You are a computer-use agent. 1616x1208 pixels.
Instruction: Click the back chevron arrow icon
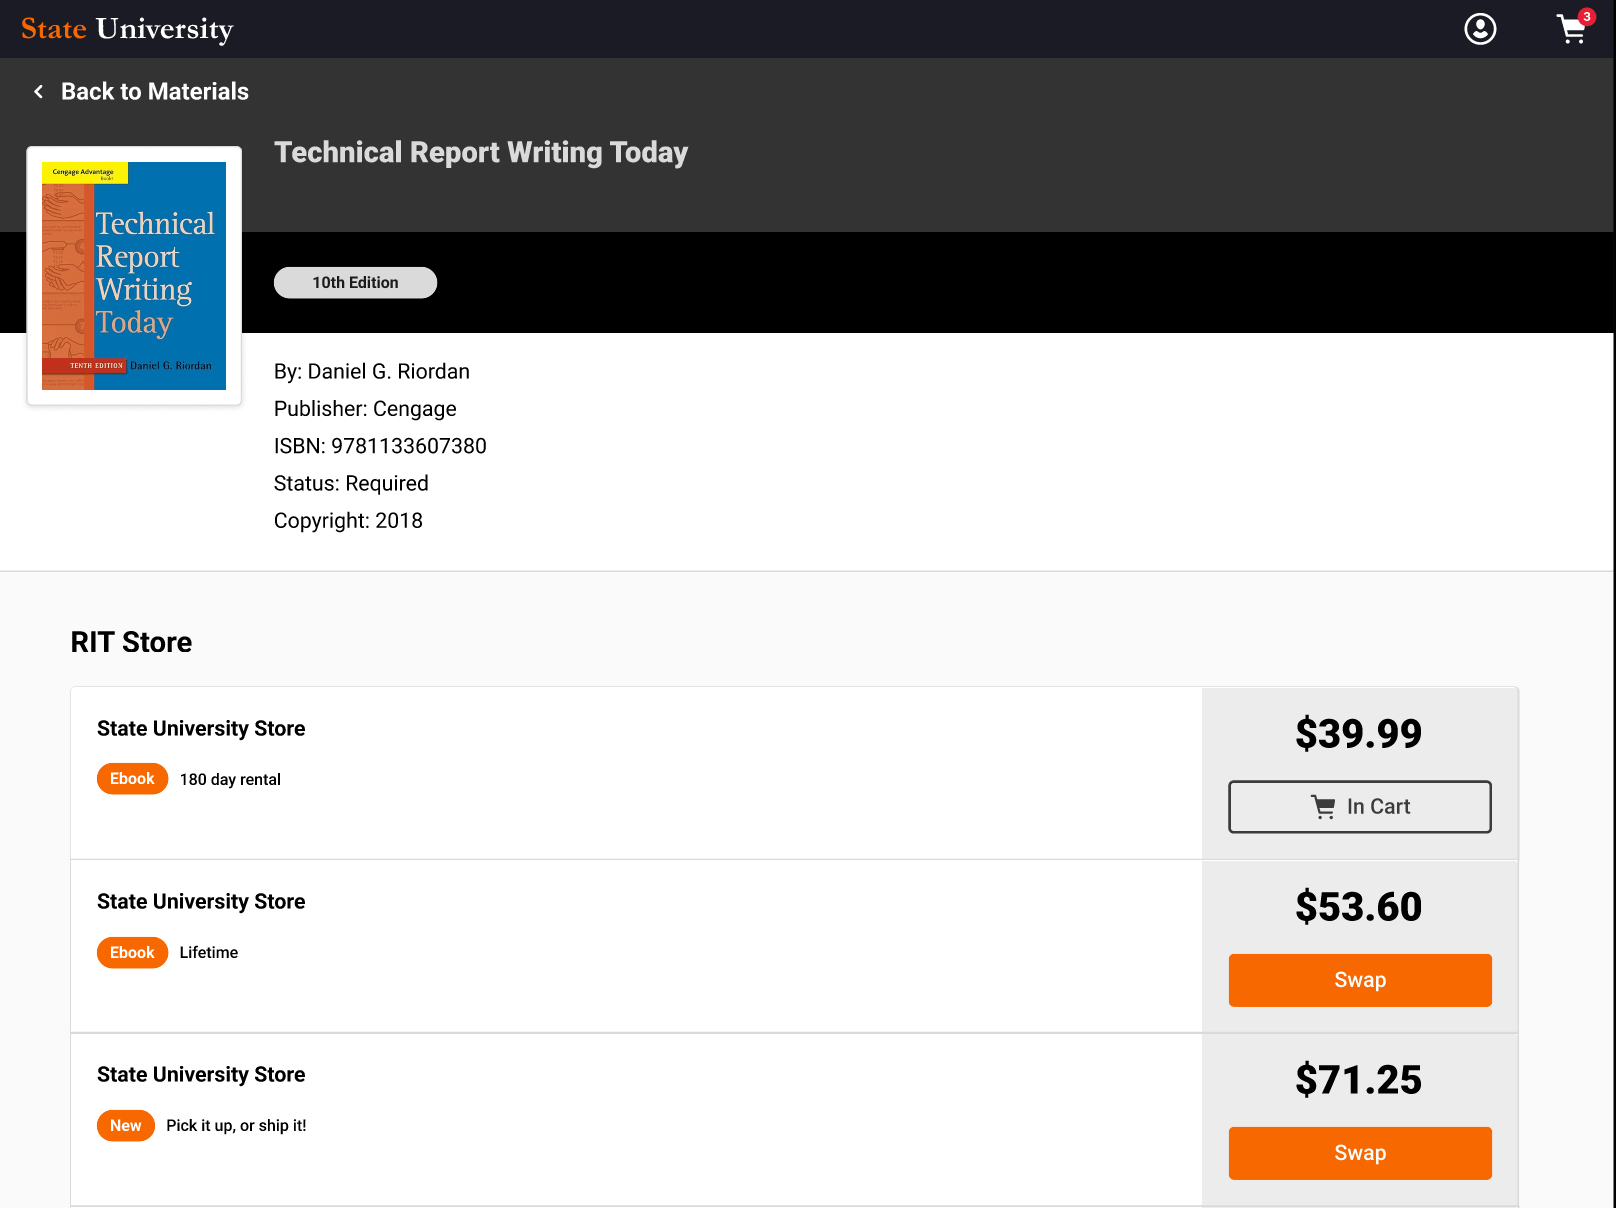(x=39, y=92)
